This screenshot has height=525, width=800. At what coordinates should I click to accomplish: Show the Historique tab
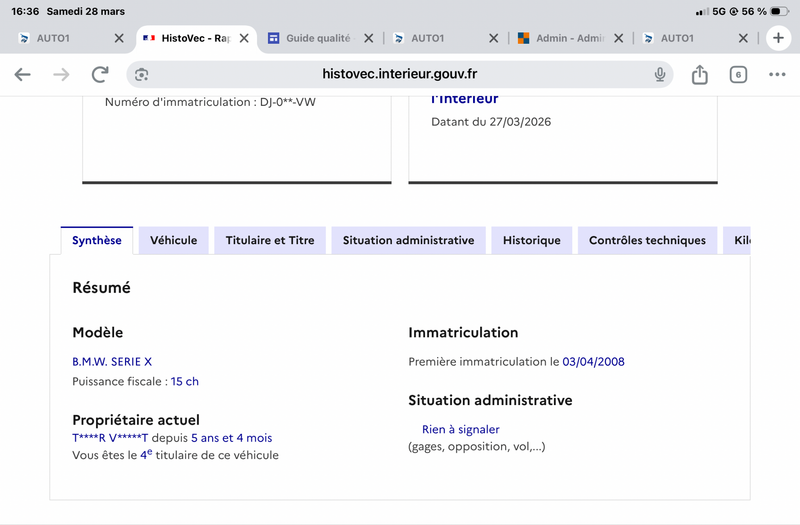point(531,241)
